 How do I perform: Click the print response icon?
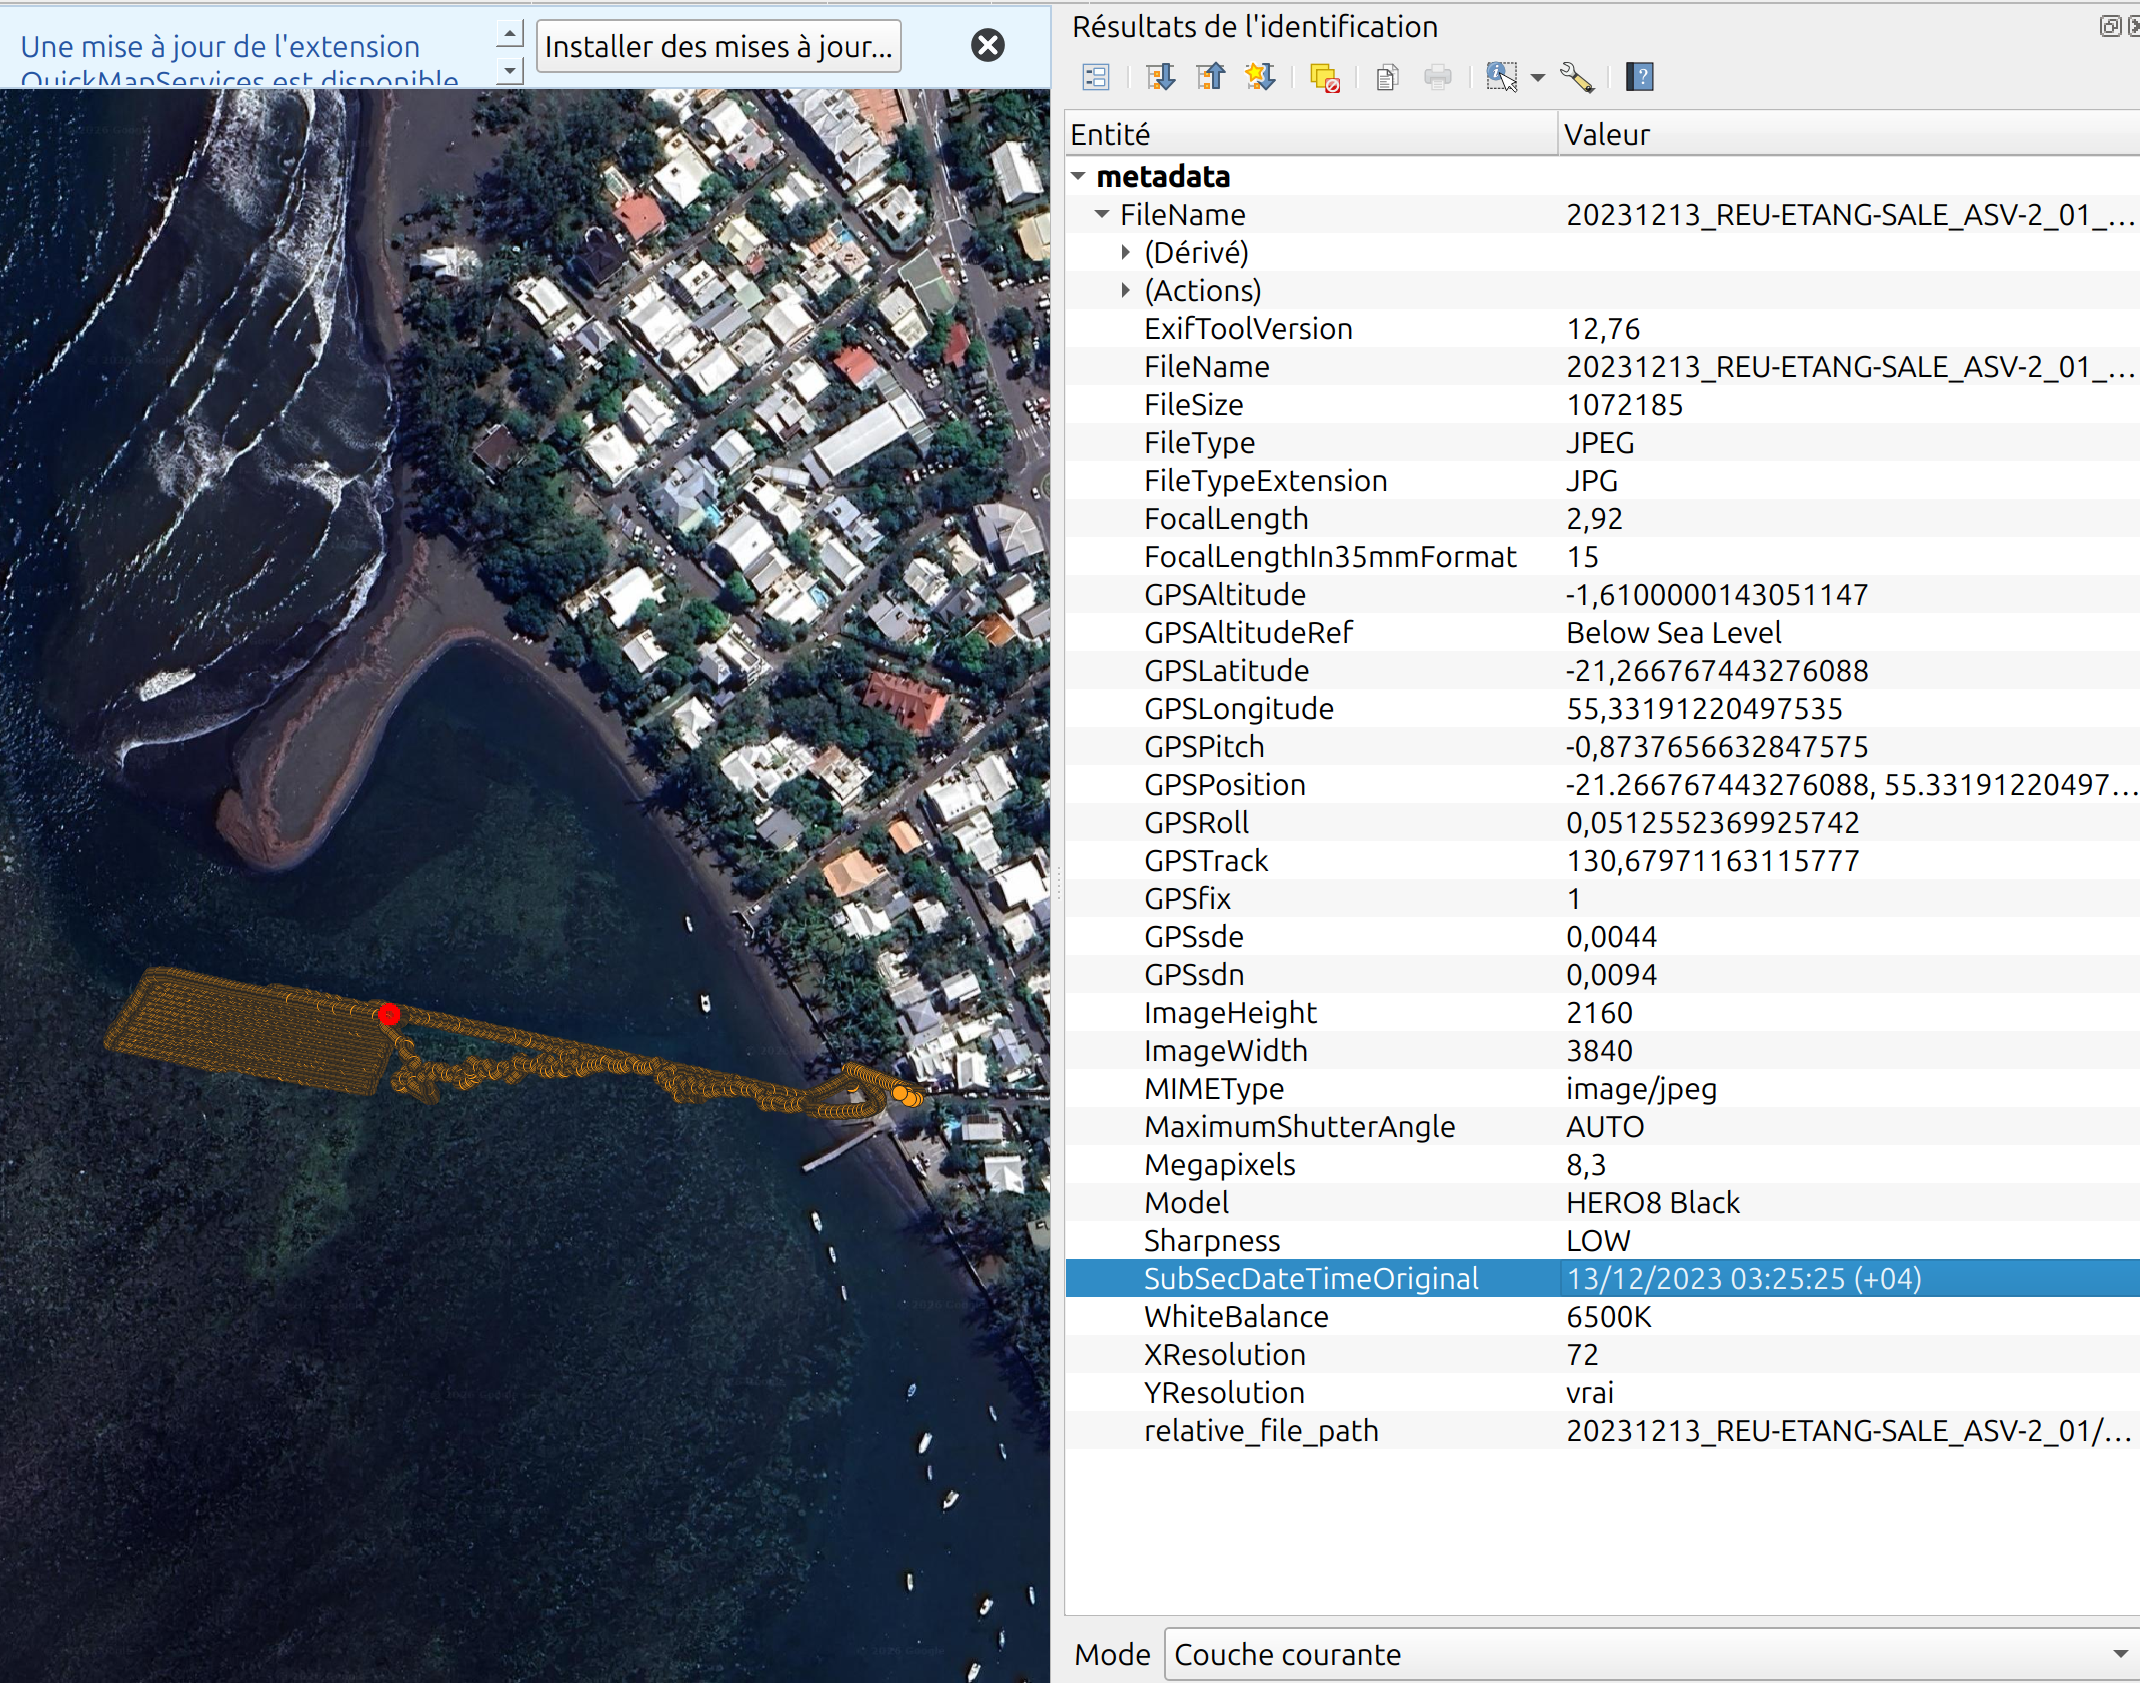click(1437, 77)
